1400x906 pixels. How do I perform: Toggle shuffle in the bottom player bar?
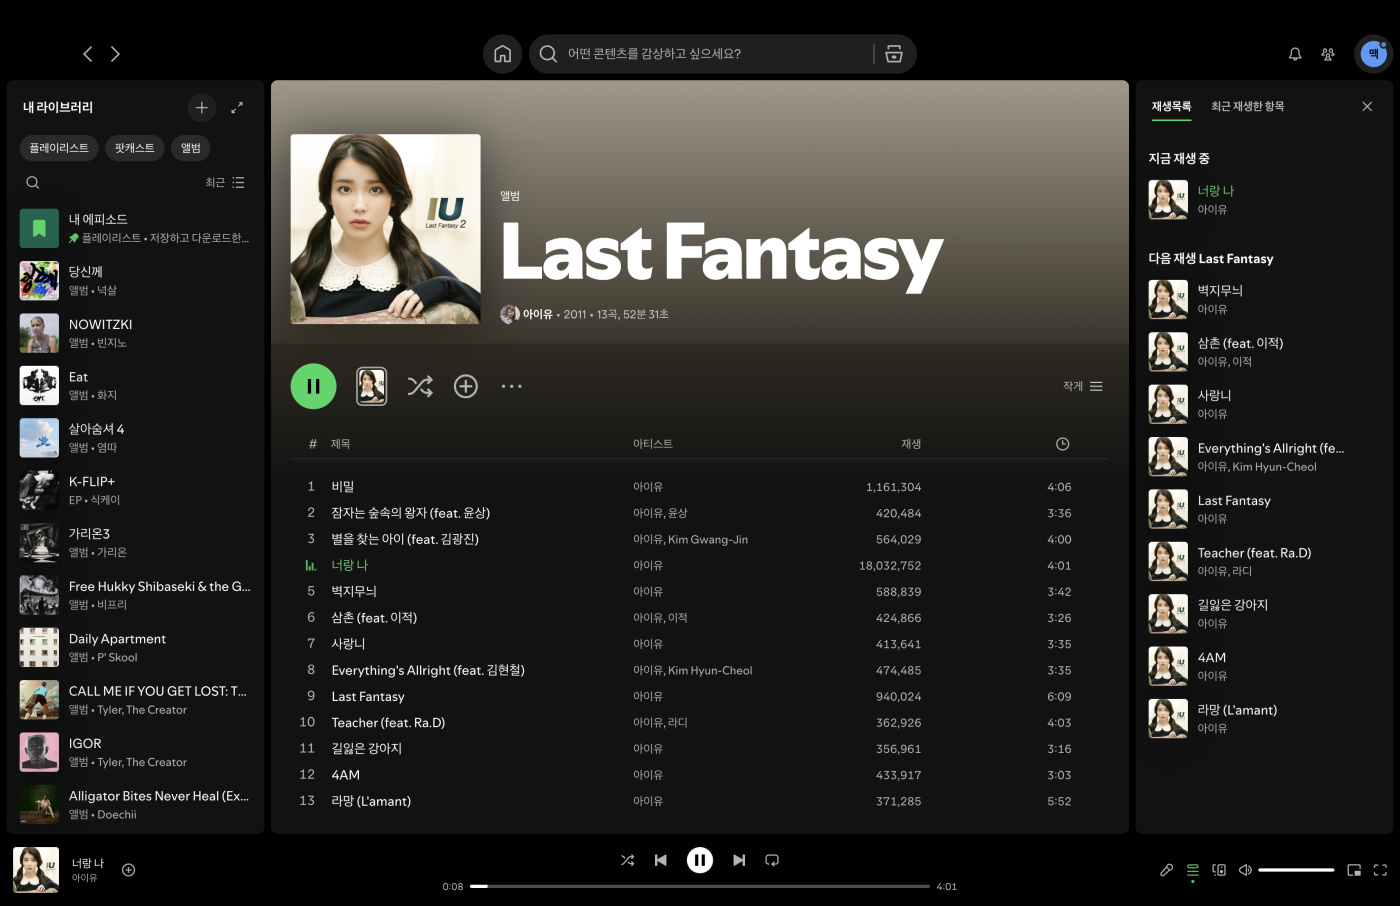627,860
